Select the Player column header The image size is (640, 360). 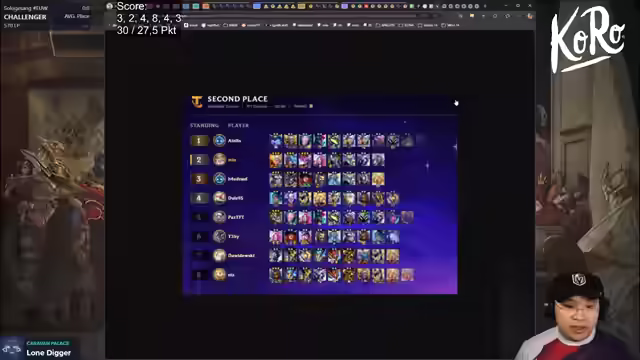(x=238, y=125)
